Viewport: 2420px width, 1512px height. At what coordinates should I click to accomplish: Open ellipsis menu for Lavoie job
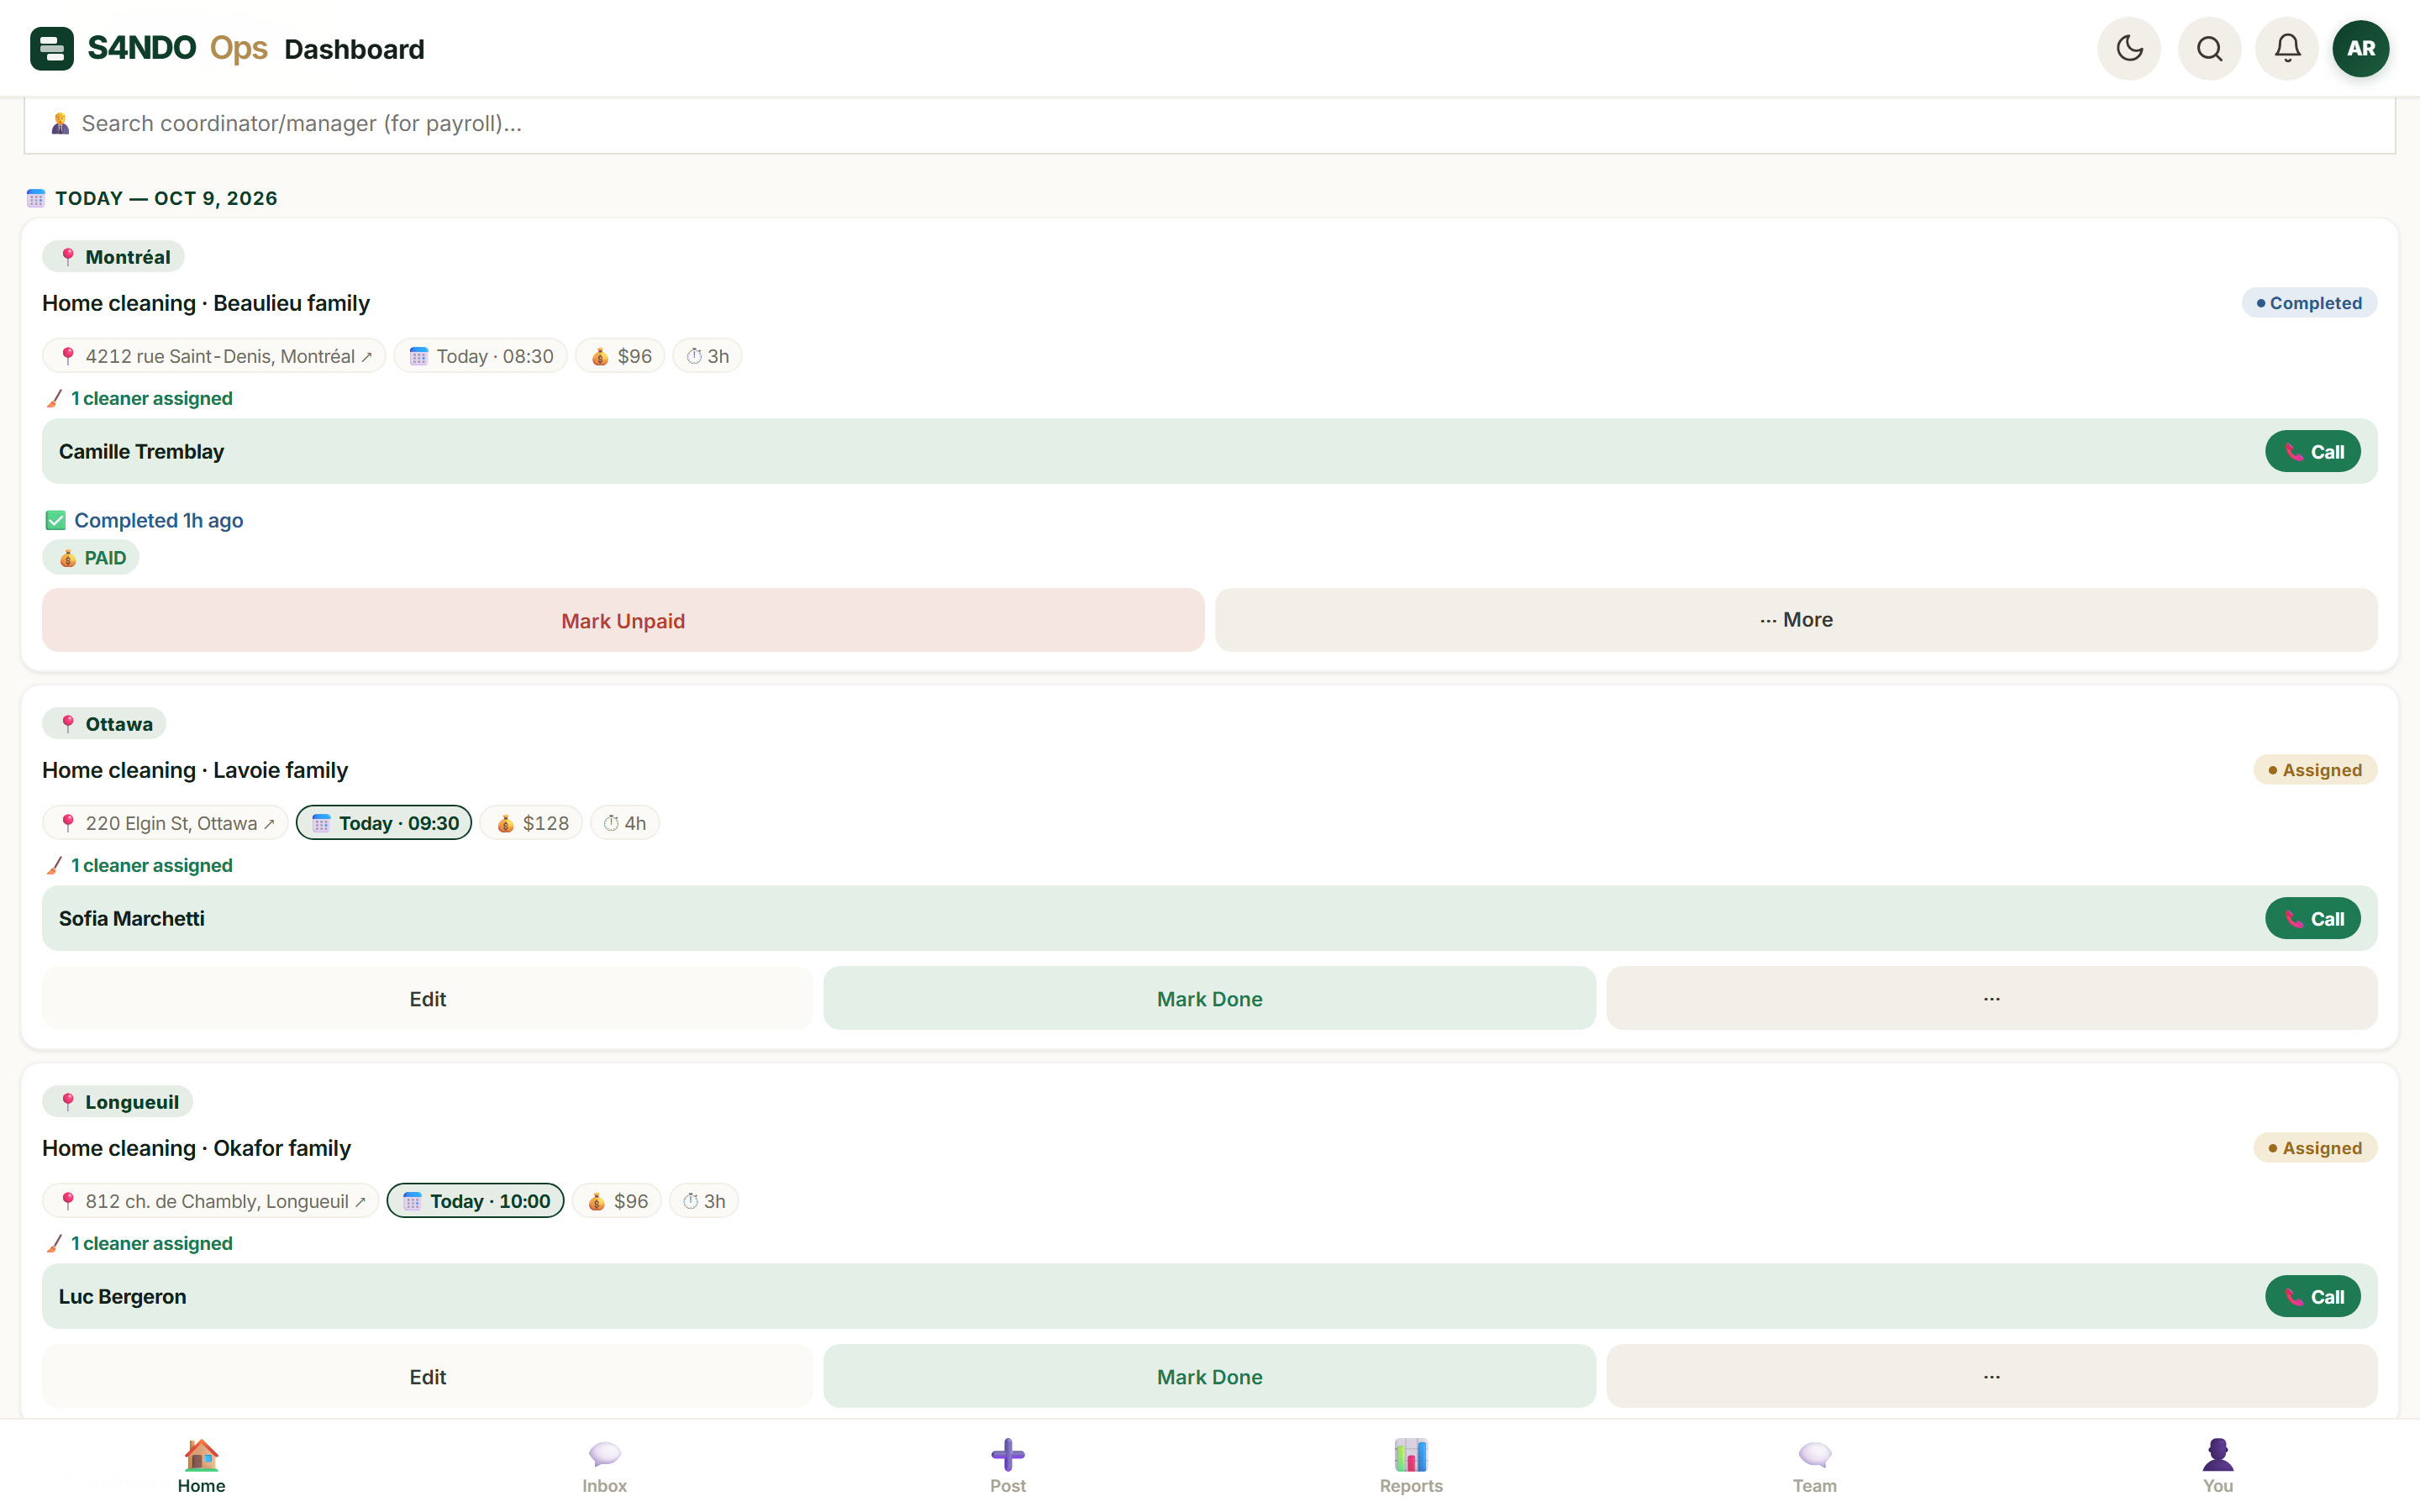(x=1991, y=998)
